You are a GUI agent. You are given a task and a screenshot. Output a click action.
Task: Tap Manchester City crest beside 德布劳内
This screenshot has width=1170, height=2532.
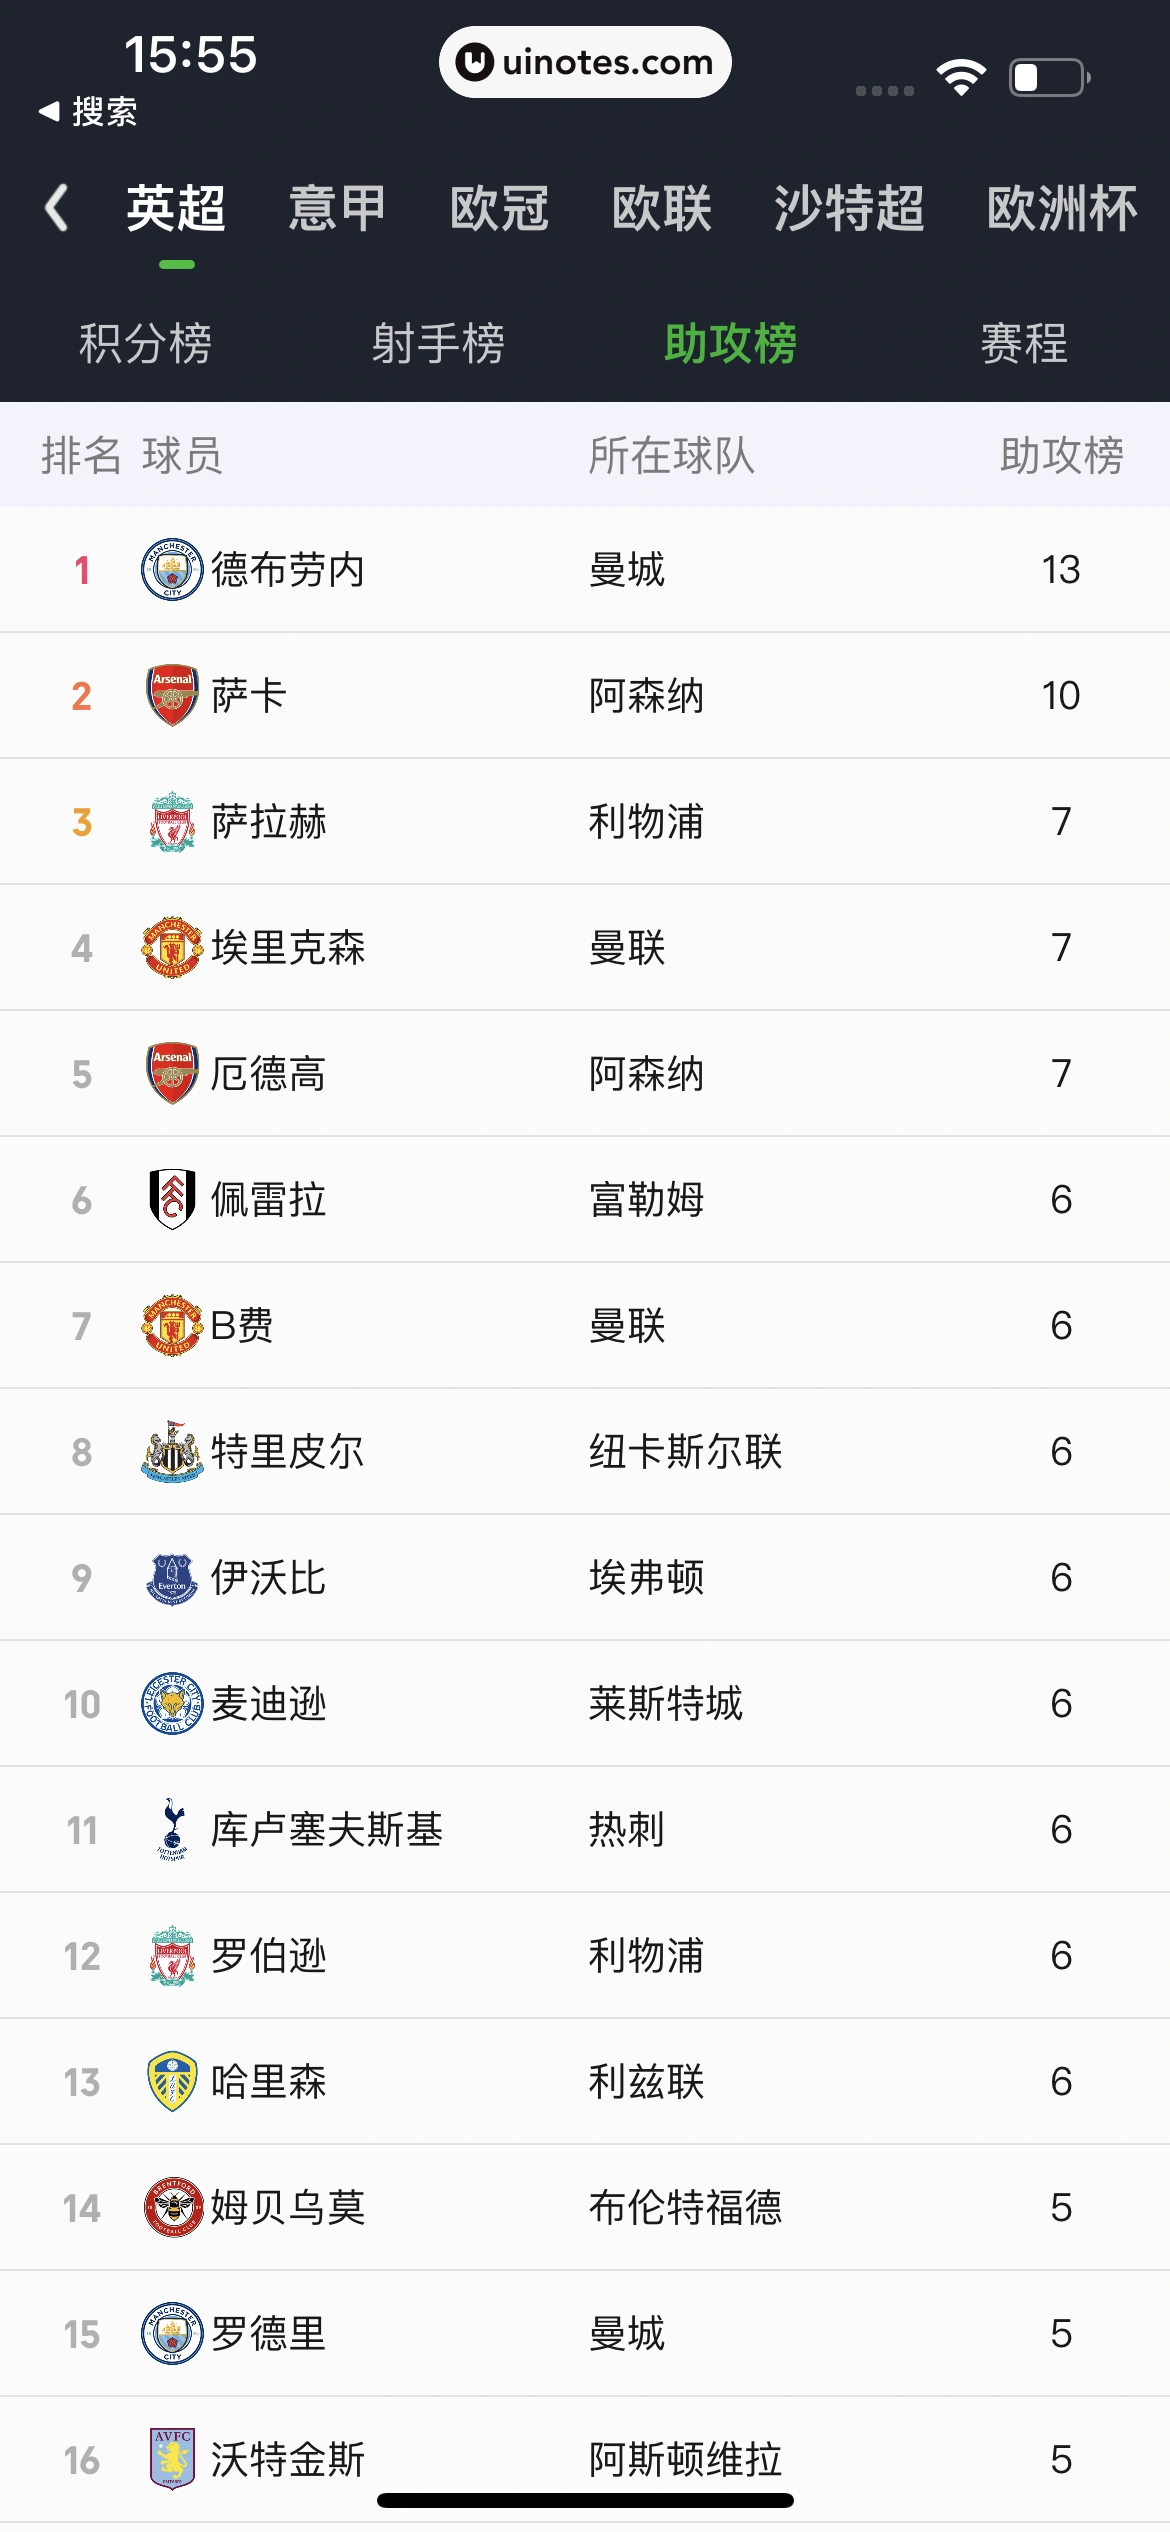(172, 569)
